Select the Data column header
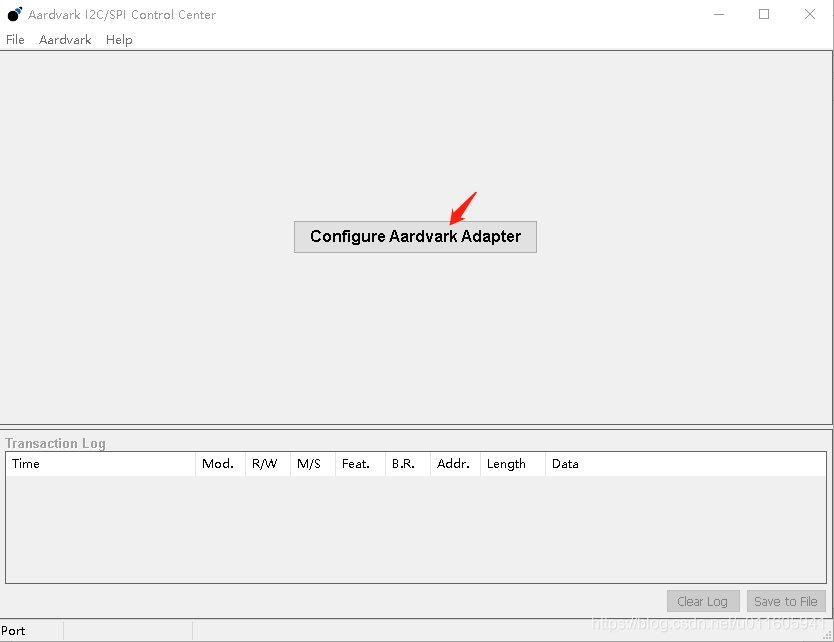 tap(686, 464)
